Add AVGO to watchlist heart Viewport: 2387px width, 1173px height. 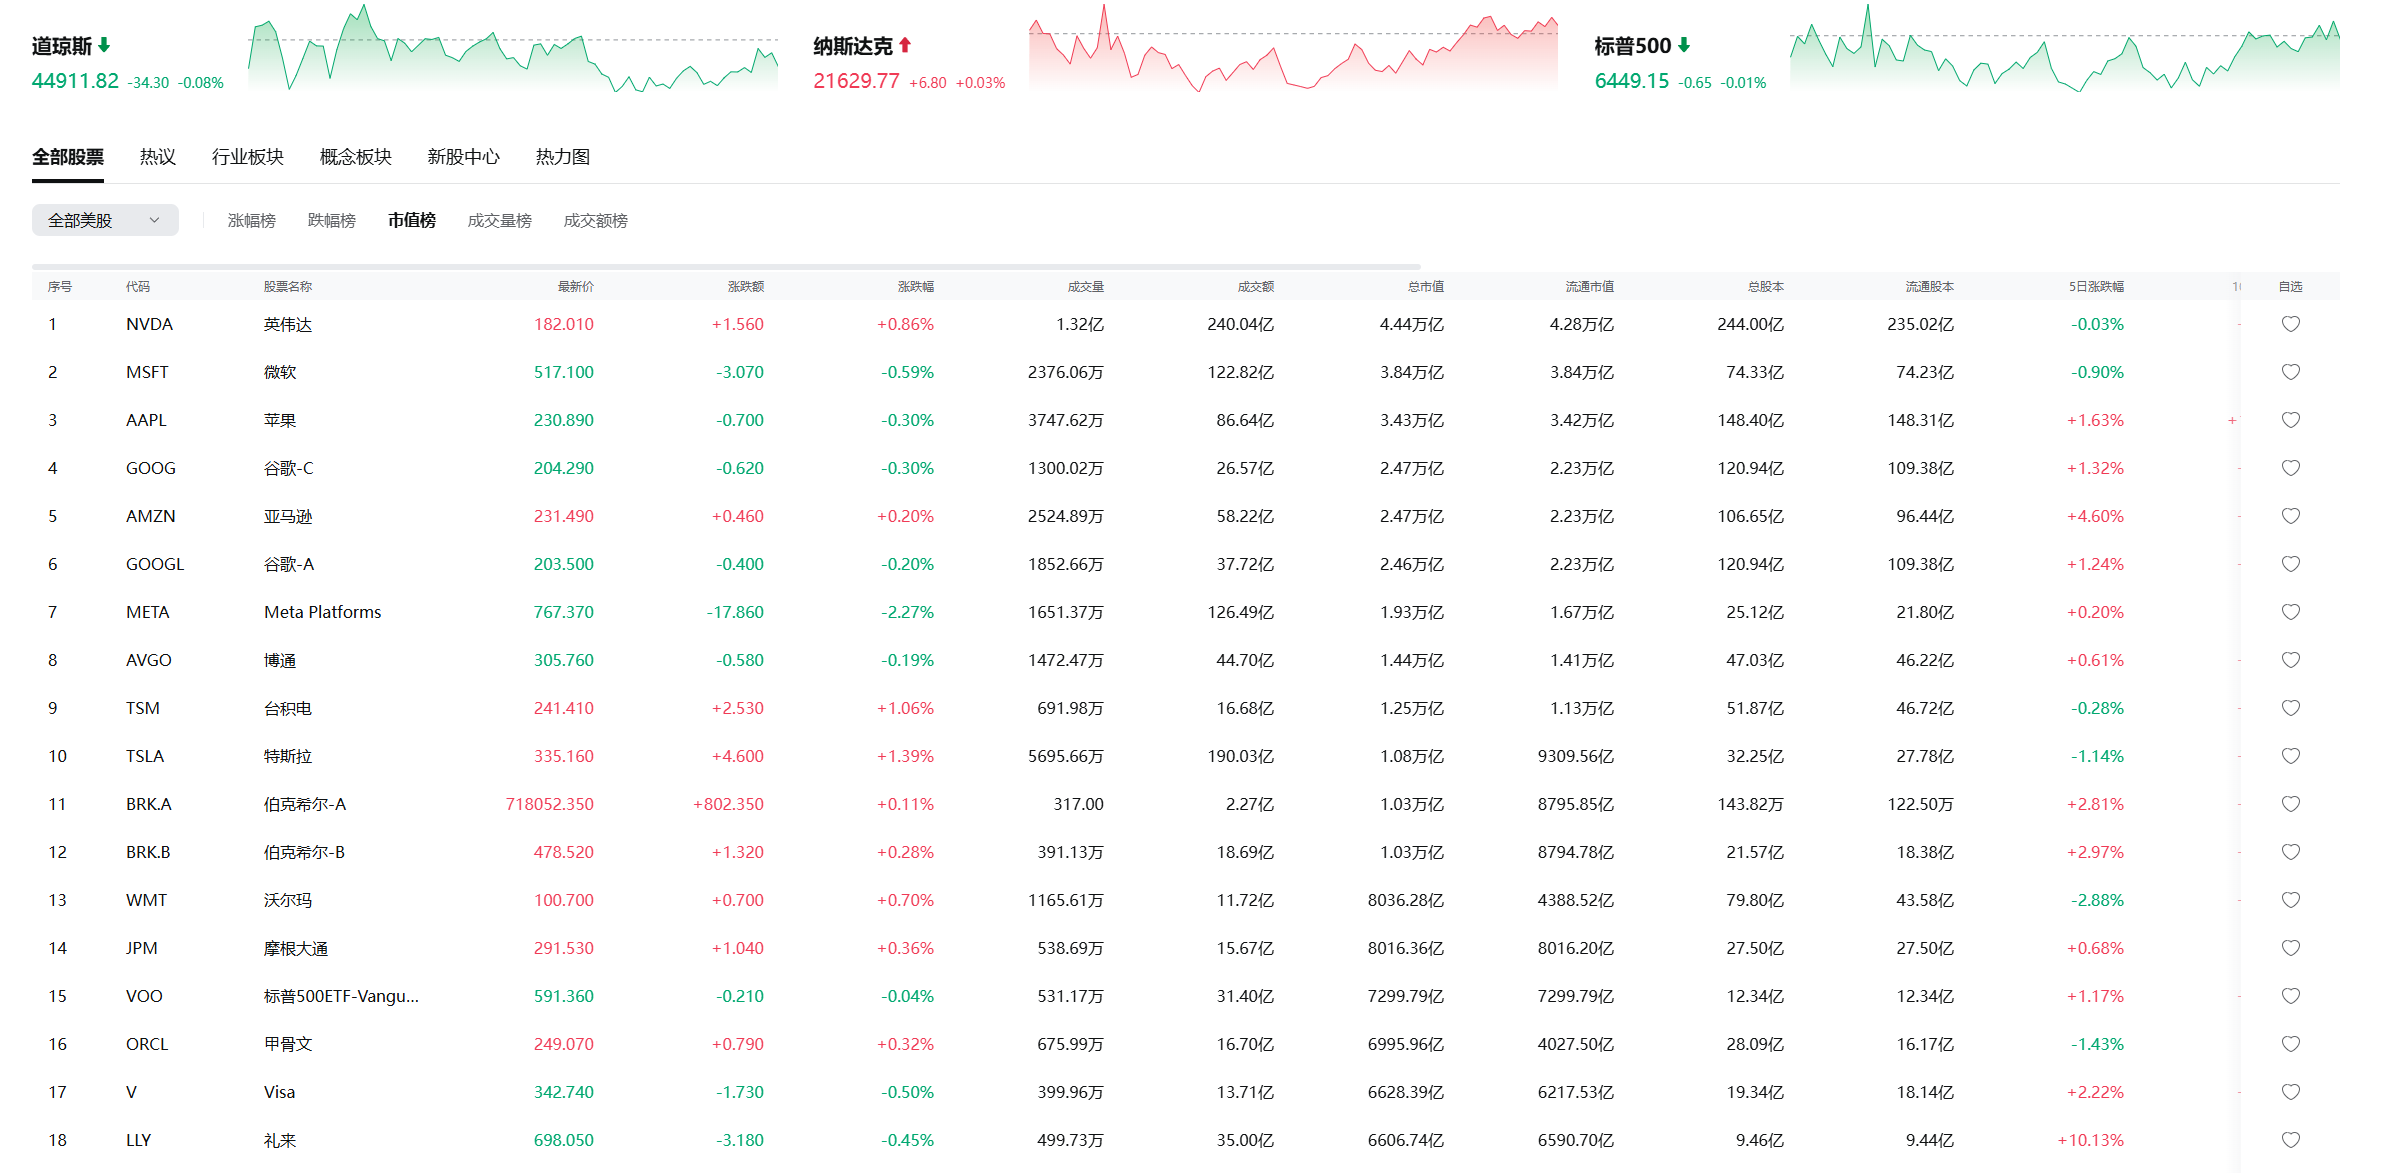pos(2290,660)
